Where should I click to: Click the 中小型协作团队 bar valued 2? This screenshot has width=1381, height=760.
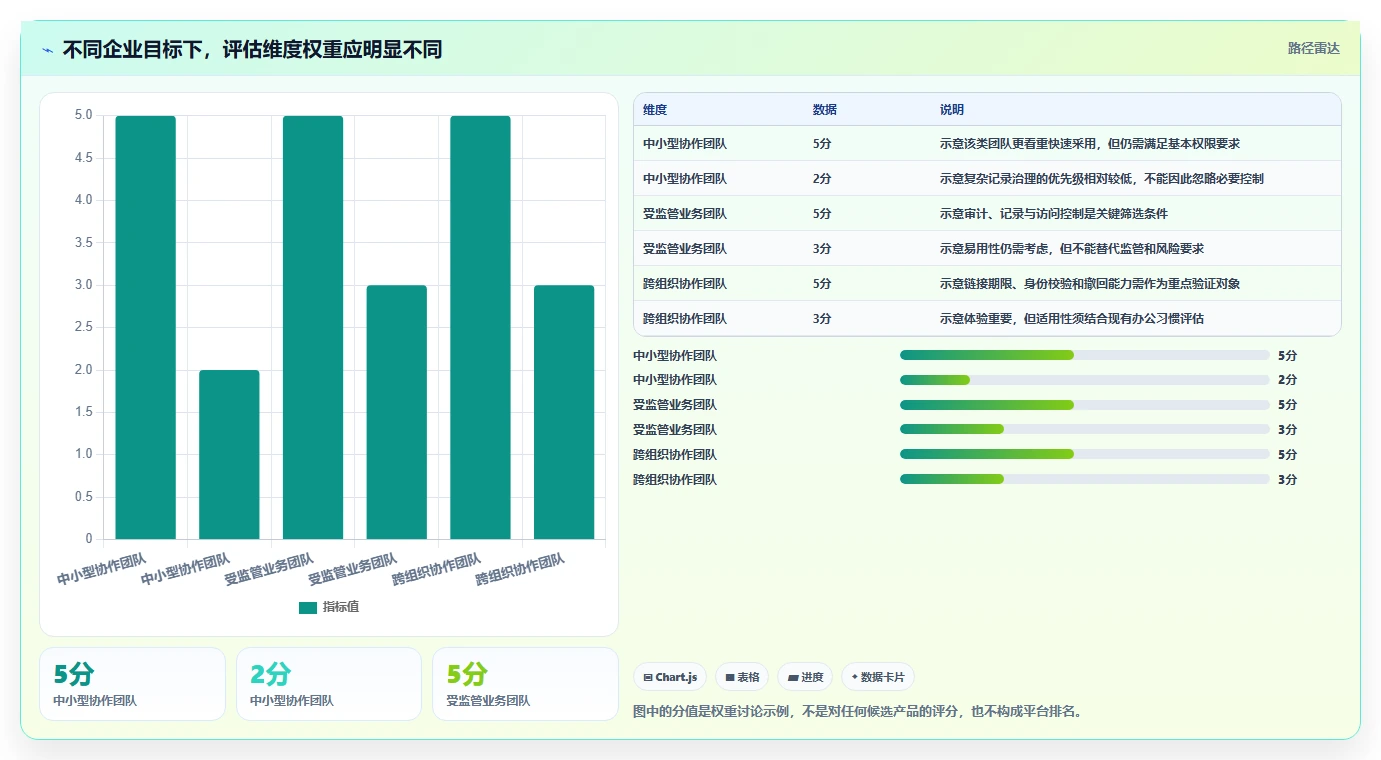(229, 455)
